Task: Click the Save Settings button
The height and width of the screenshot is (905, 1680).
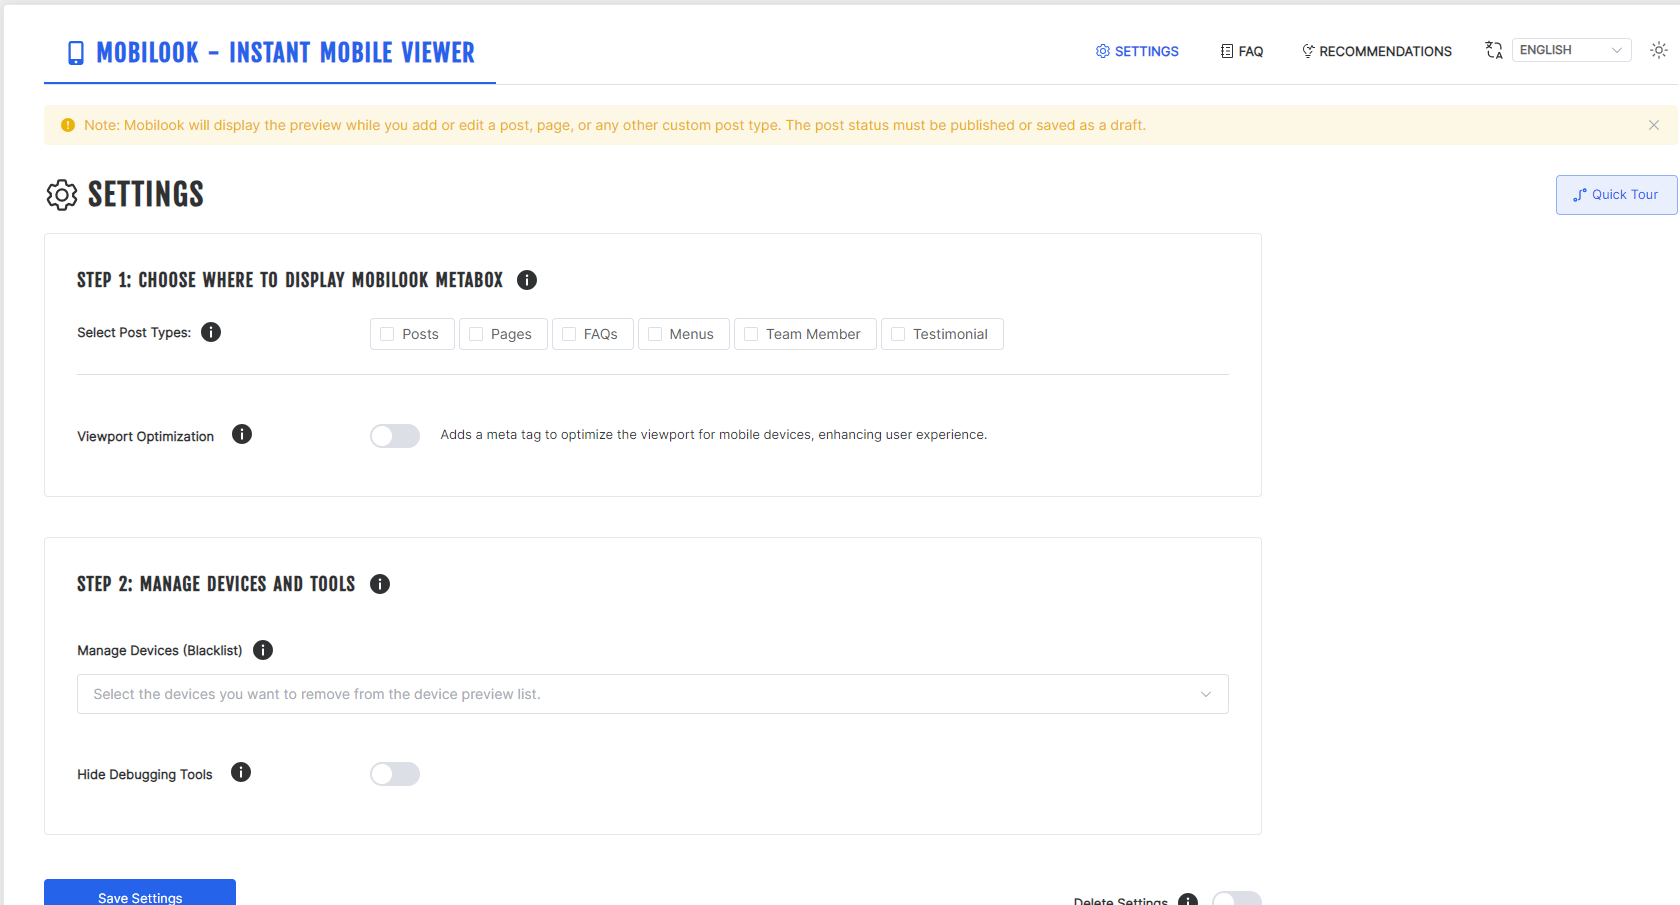Action: coord(140,893)
